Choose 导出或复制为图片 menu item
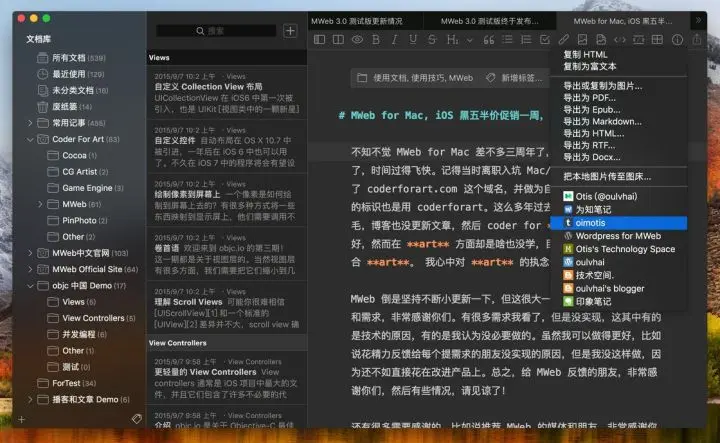The width and height of the screenshot is (720, 443). point(619,86)
